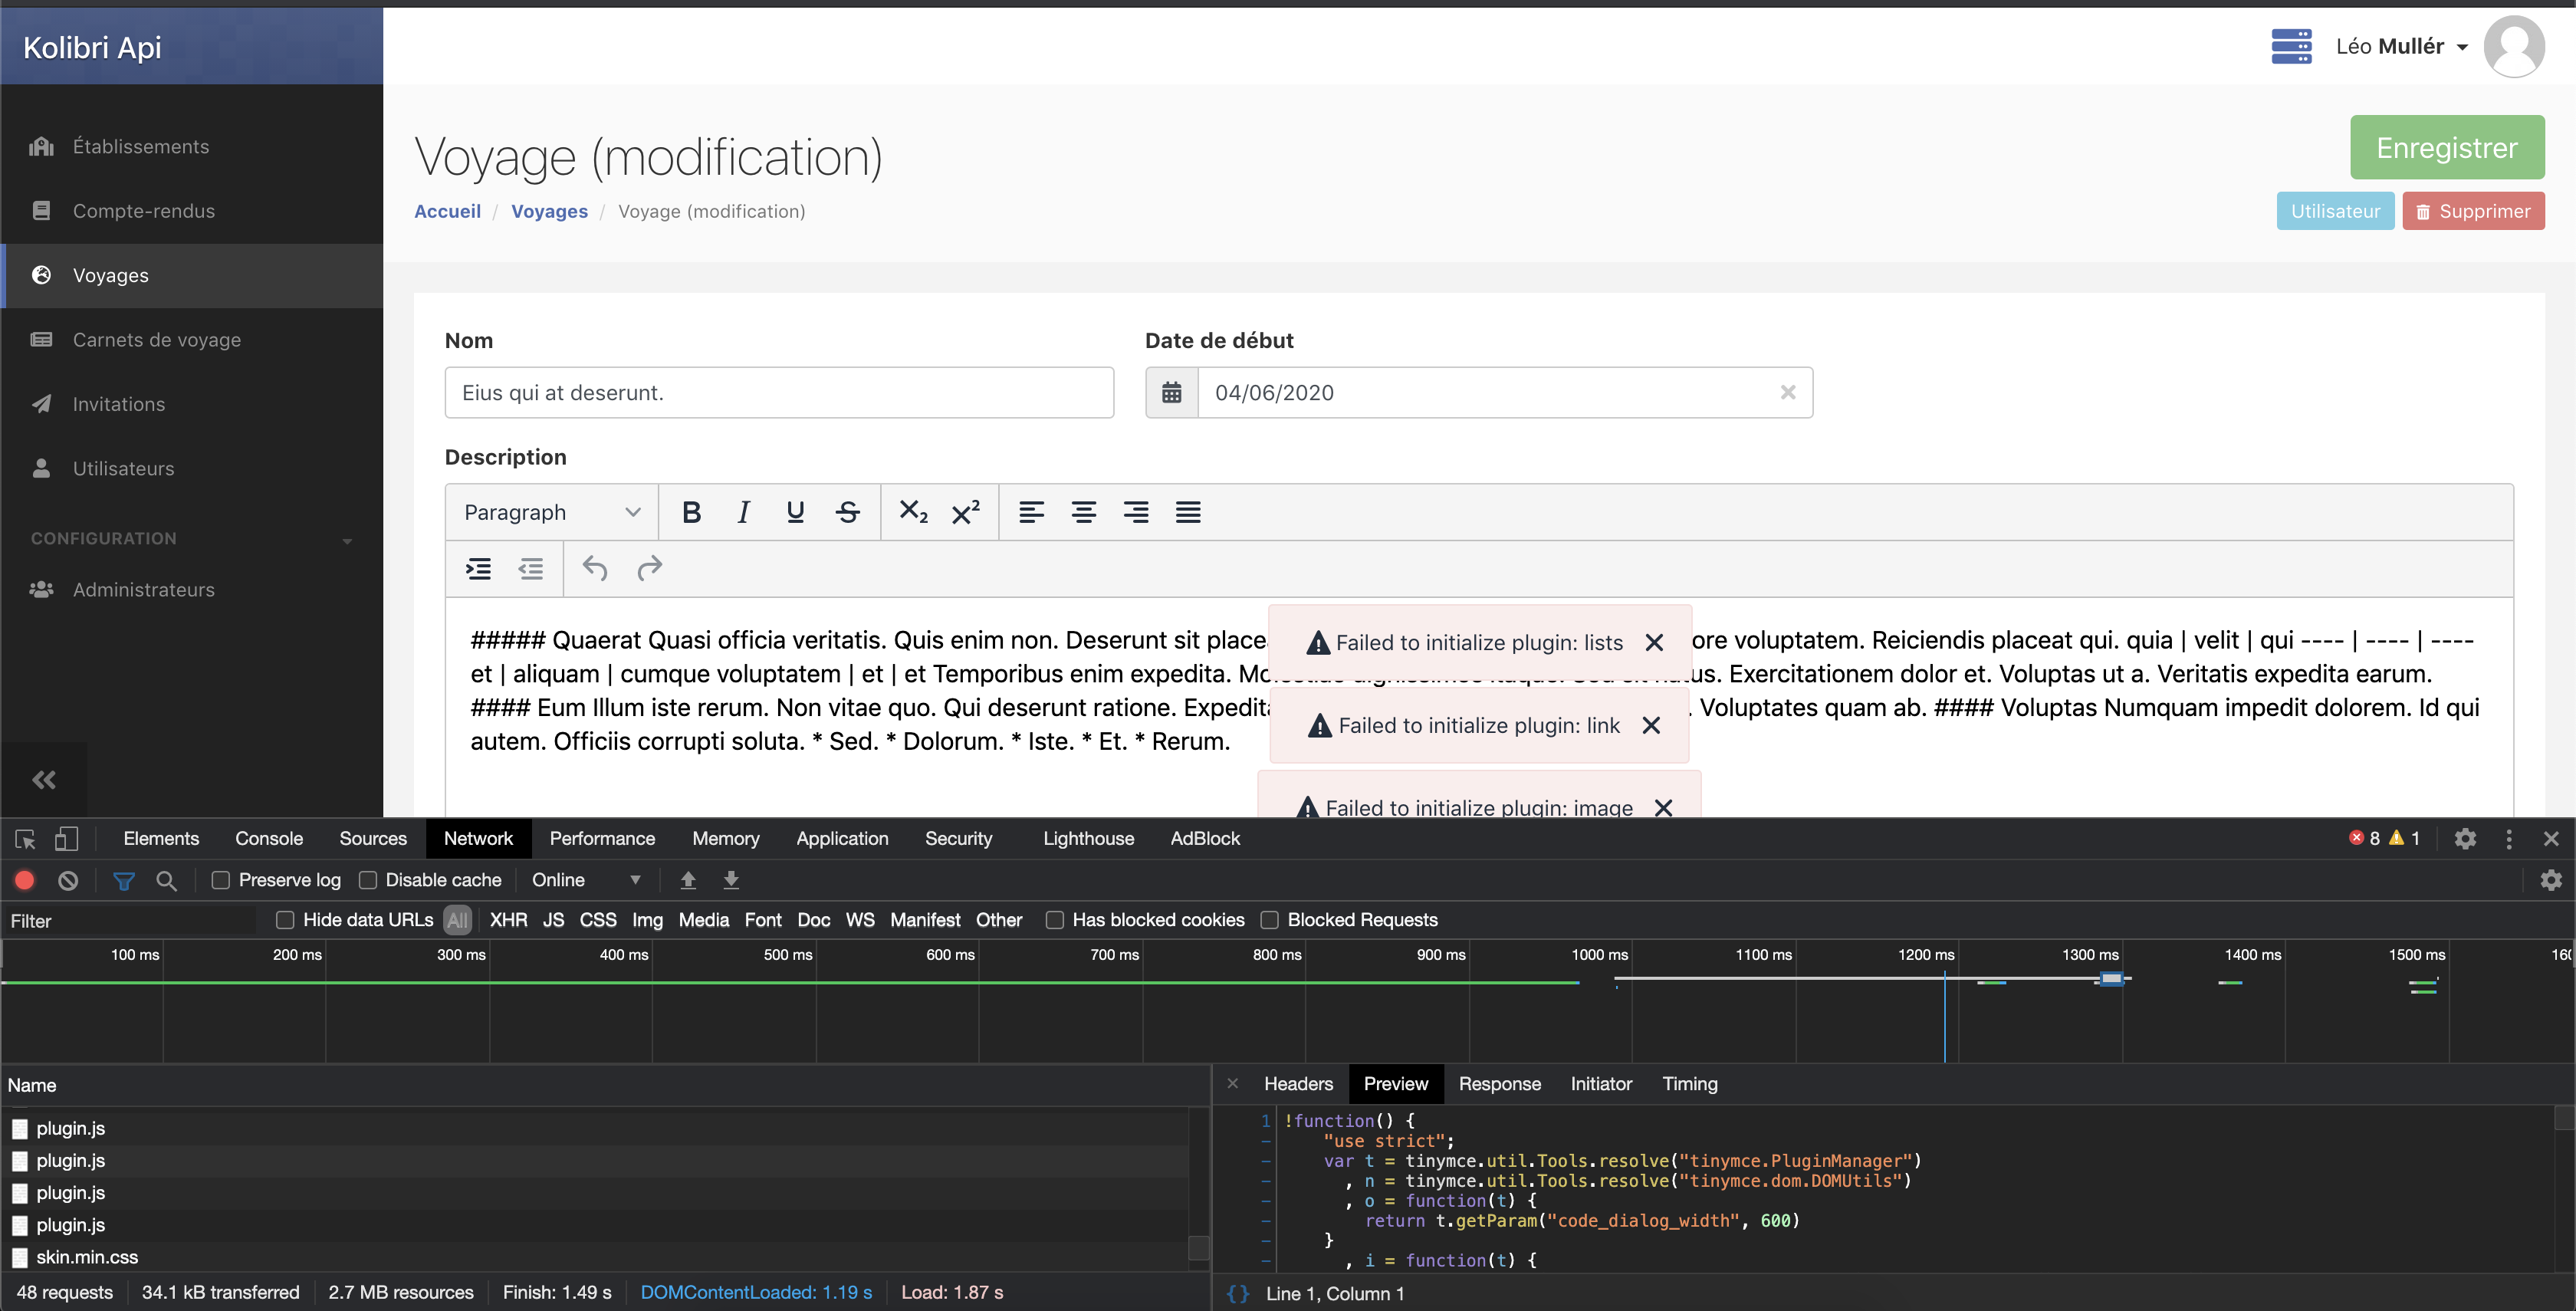Click the Nom text field
The image size is (2576, 1311).
[779, 393]
